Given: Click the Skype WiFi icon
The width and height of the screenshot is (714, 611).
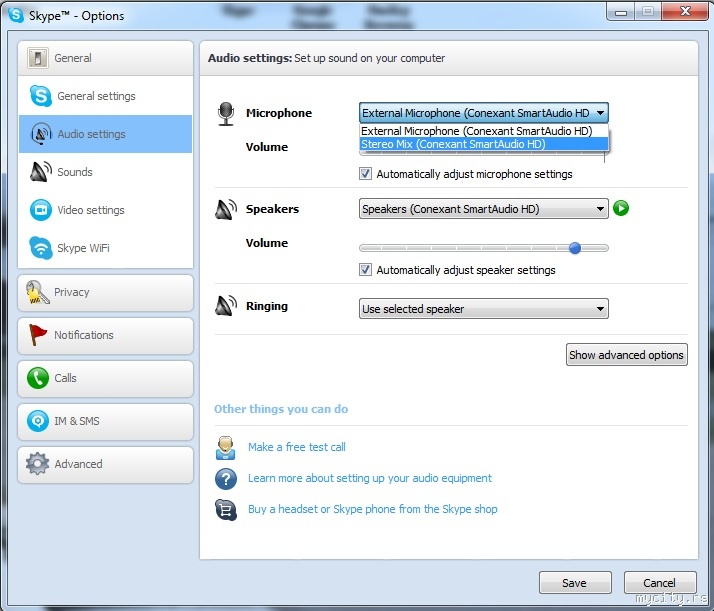Looking at the screenshot, I should 41,248.
